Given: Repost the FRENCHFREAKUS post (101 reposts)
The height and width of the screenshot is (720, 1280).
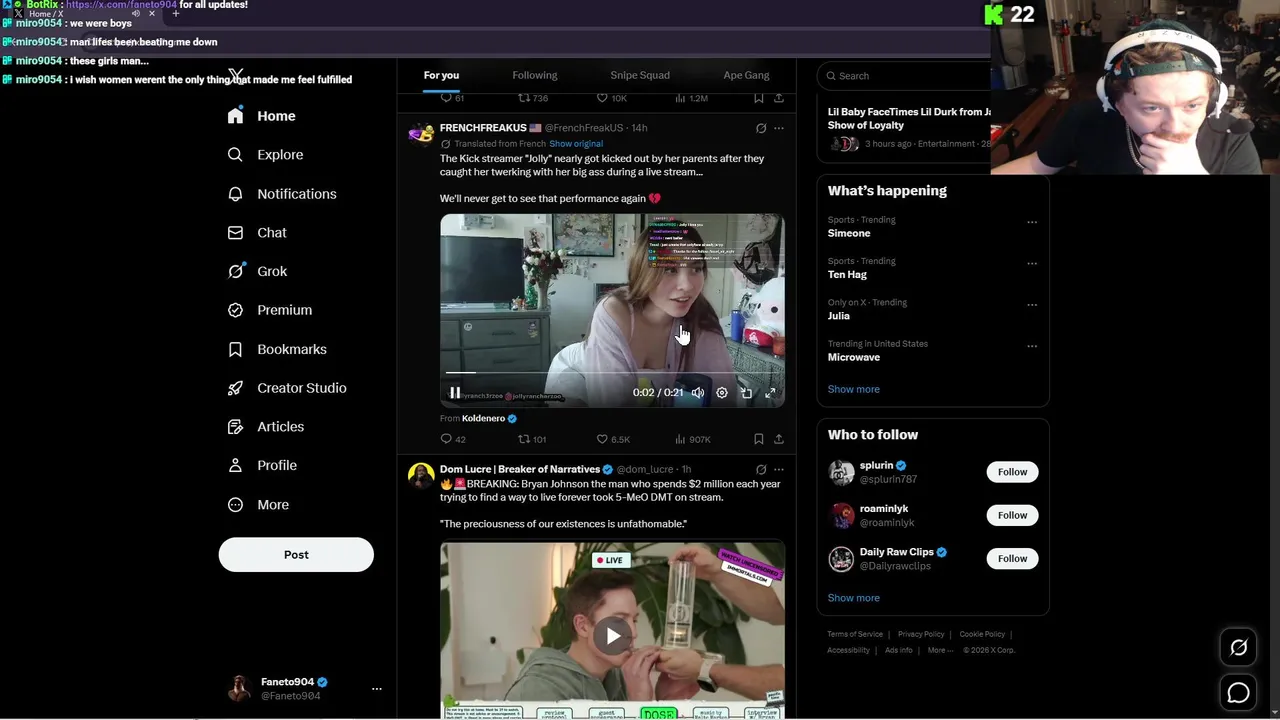Looking at the screenshot, I should click(x=532, y=439).
